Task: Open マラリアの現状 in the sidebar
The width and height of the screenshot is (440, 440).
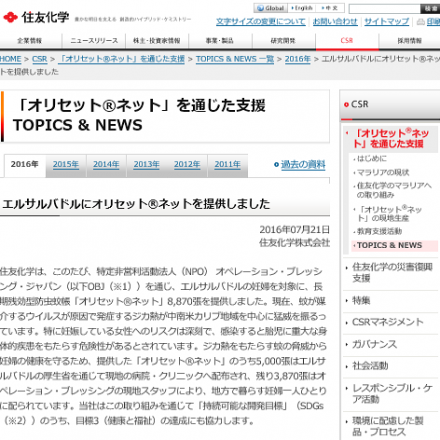Action: pyautogui.click(x=383, y=172)
